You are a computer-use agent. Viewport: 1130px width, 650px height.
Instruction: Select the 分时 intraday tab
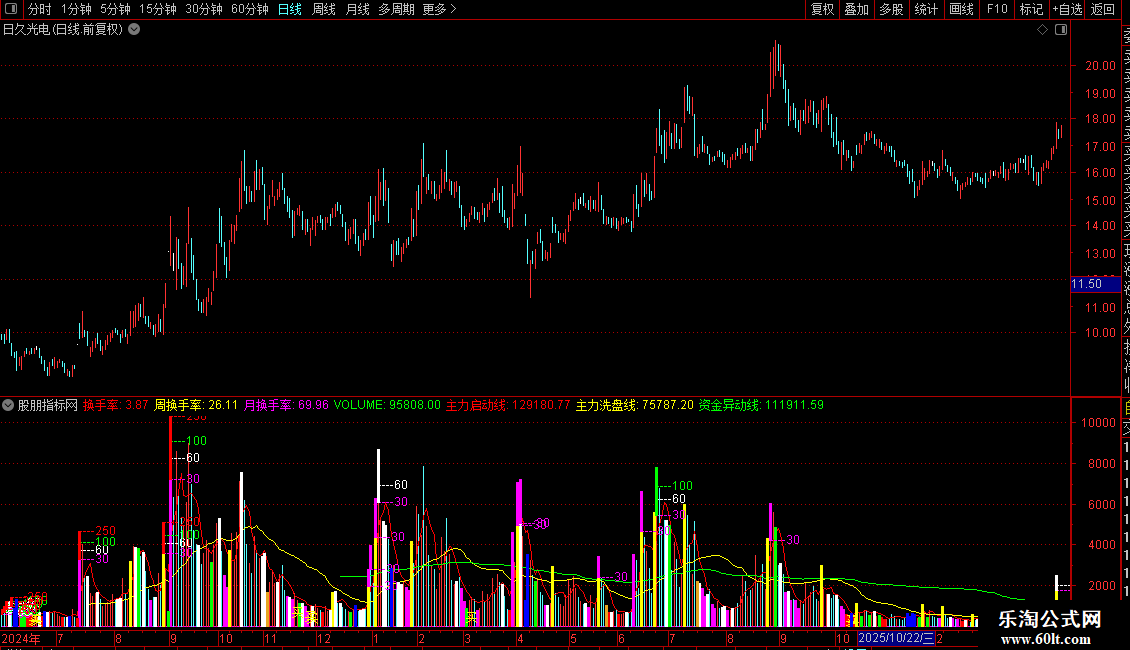40,9
